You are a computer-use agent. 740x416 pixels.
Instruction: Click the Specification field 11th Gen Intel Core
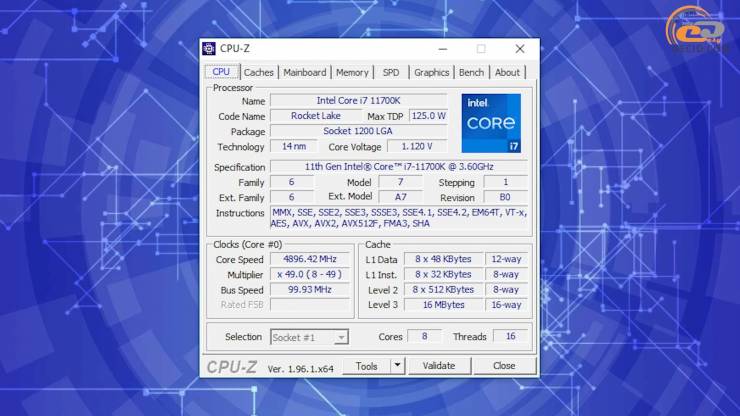[x=399, y=167]
